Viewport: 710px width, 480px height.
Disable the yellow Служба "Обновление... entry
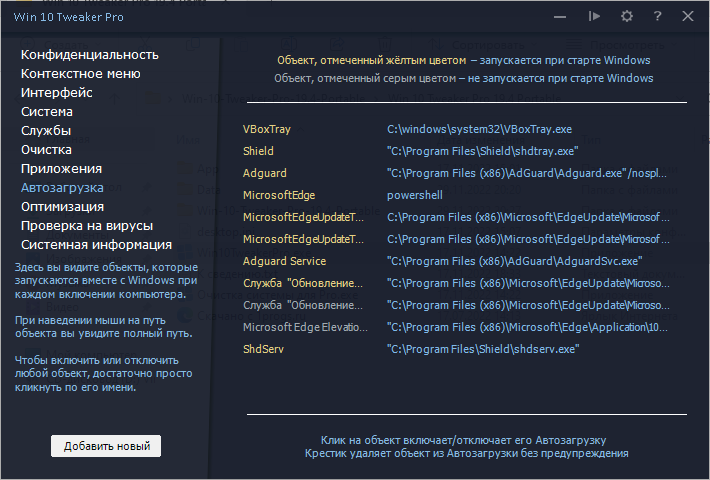click(x=303, y=283)
